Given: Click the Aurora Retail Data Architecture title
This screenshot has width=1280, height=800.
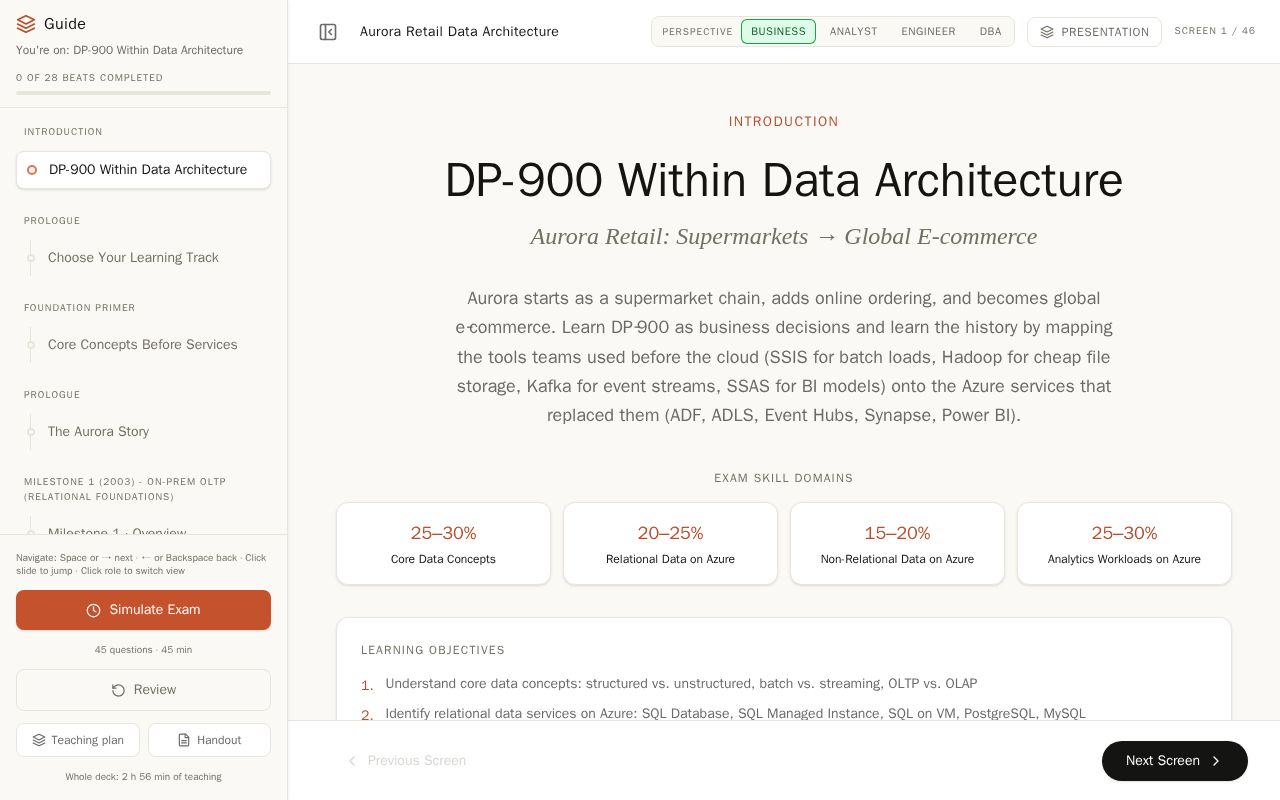Looking at the screenshot, I should click(x=459, y=32).
